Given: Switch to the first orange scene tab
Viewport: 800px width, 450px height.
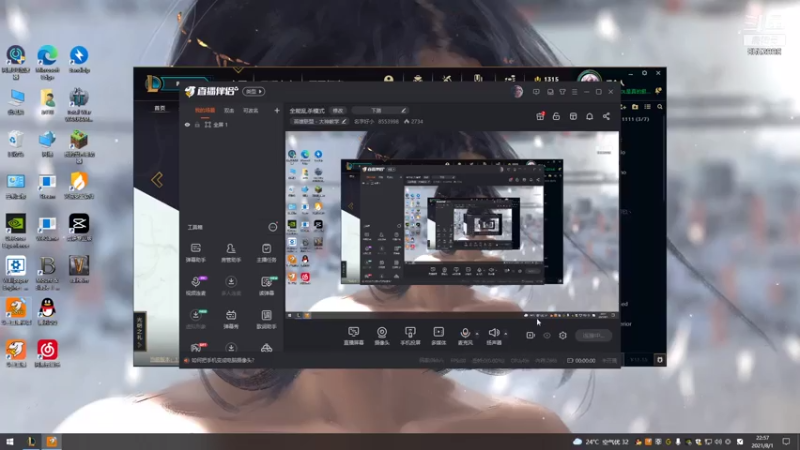Looking at the screenshot, I should [205, 110].
